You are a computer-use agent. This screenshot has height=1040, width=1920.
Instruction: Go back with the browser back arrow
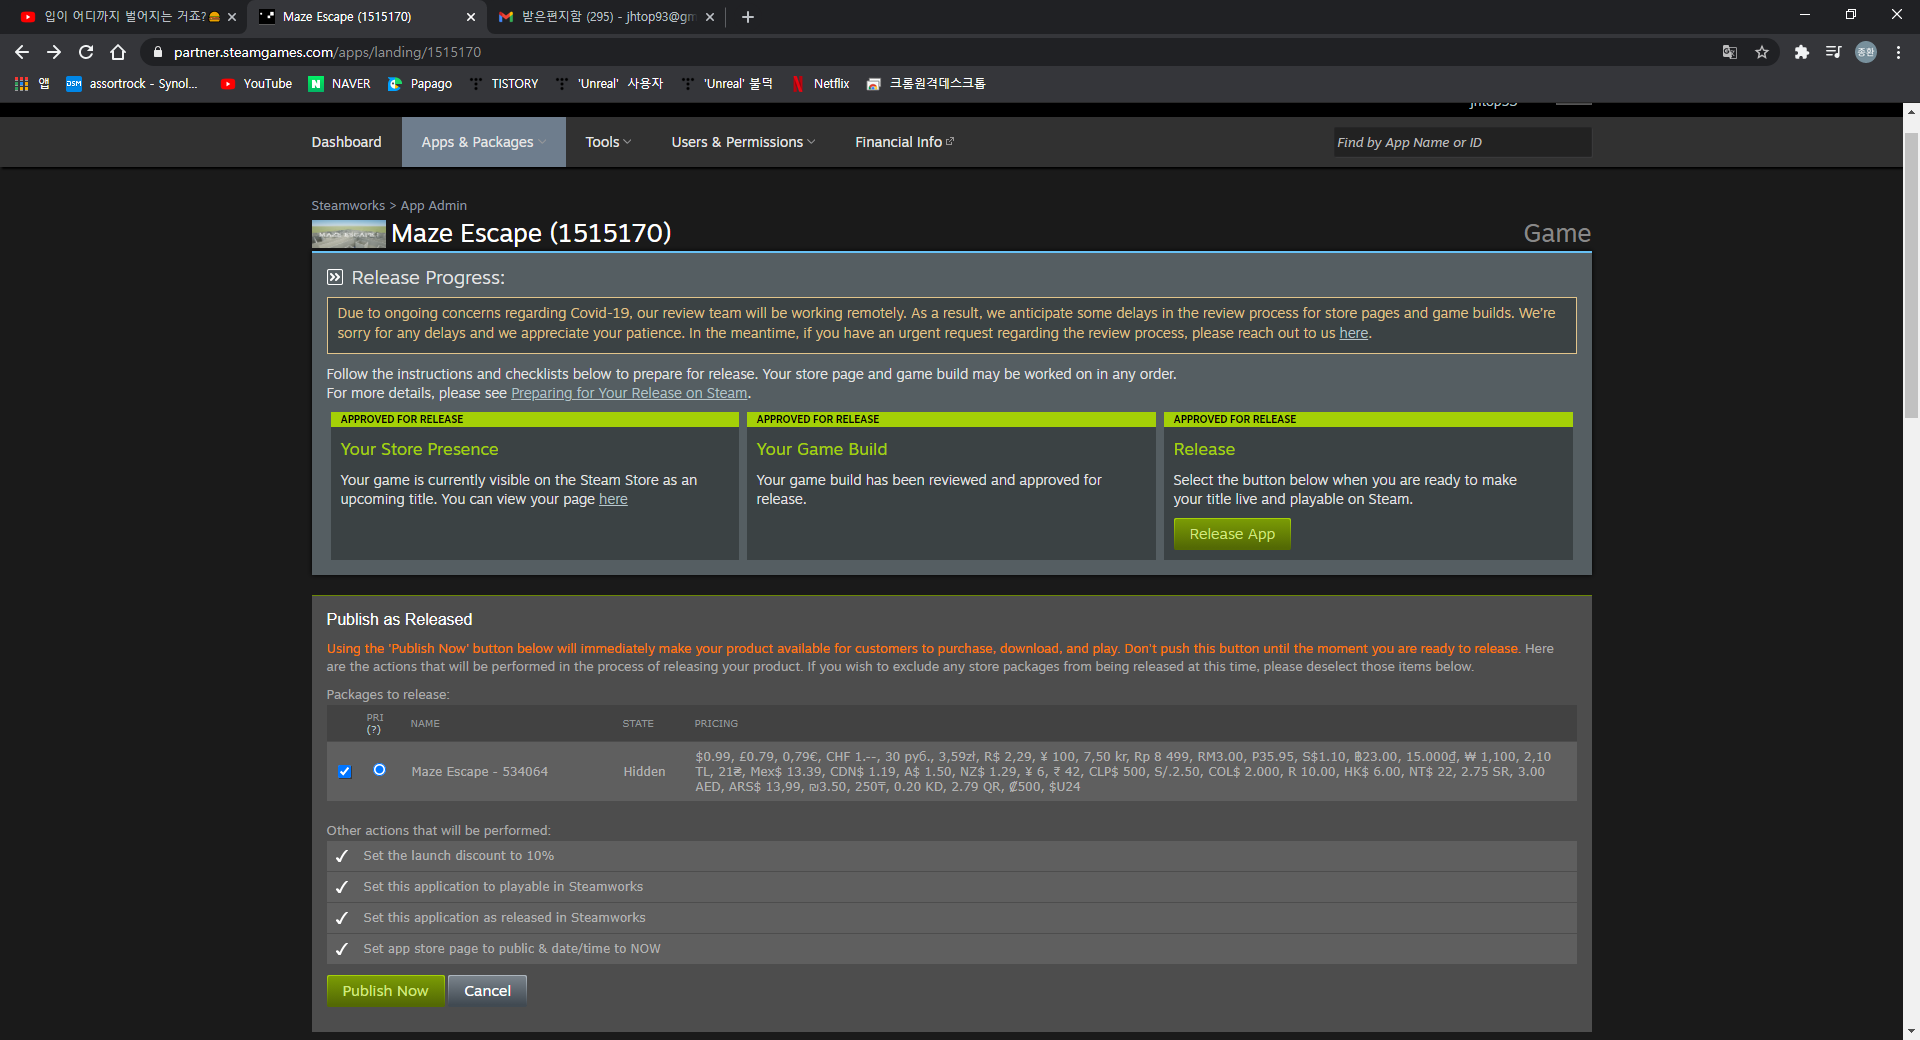tap(22, 52)
